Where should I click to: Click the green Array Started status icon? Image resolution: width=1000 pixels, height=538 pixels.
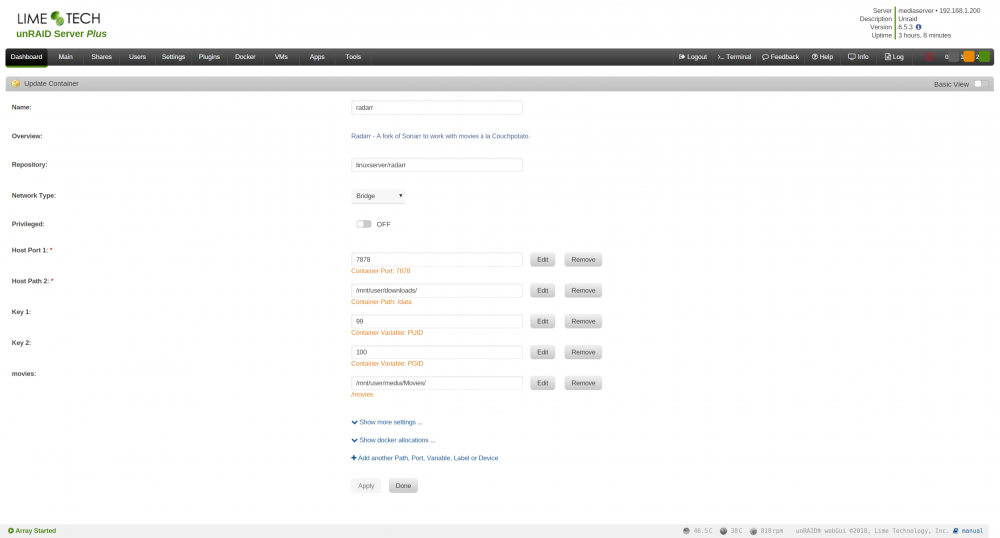point(11,530)
